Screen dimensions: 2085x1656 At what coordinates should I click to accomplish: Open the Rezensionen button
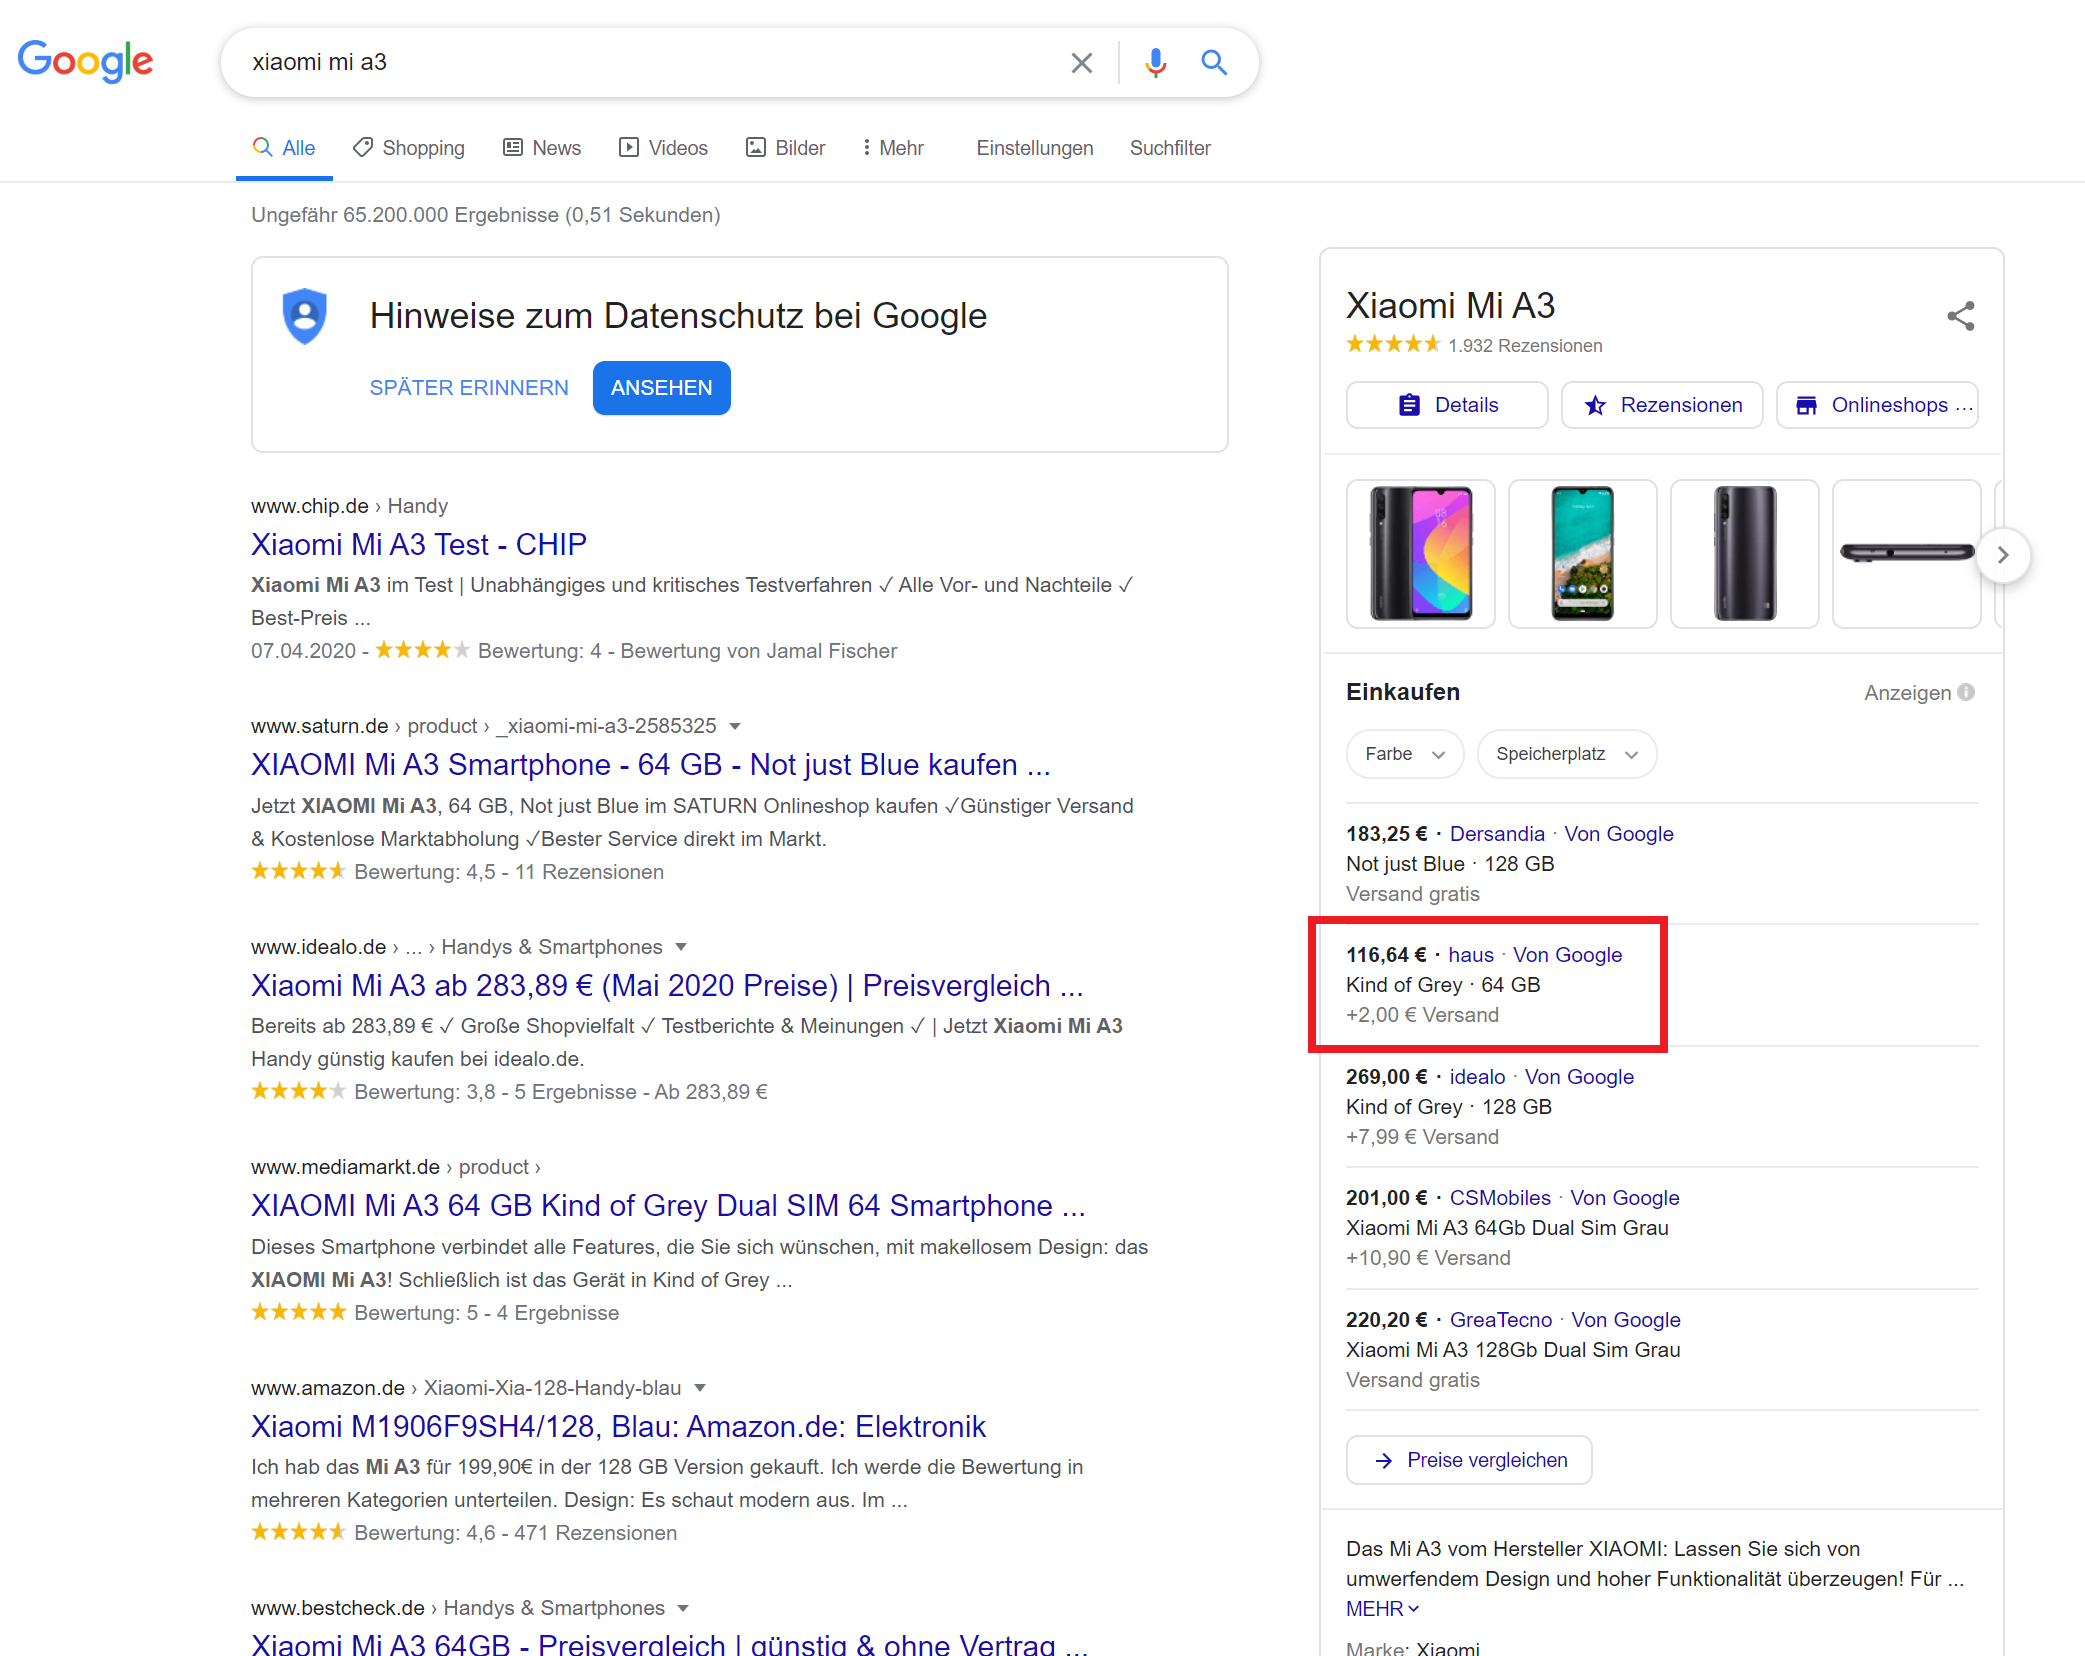[x=1662, y=405]
